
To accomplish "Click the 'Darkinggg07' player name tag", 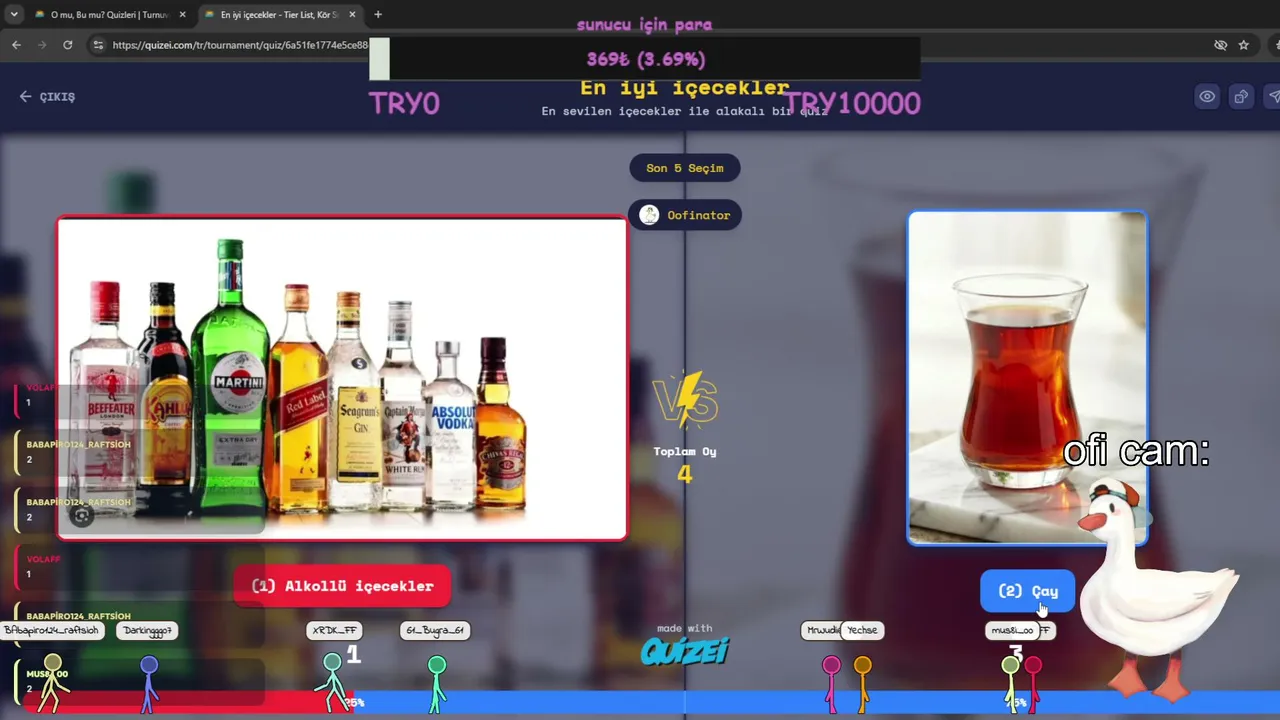I will [x=146, y=630].
